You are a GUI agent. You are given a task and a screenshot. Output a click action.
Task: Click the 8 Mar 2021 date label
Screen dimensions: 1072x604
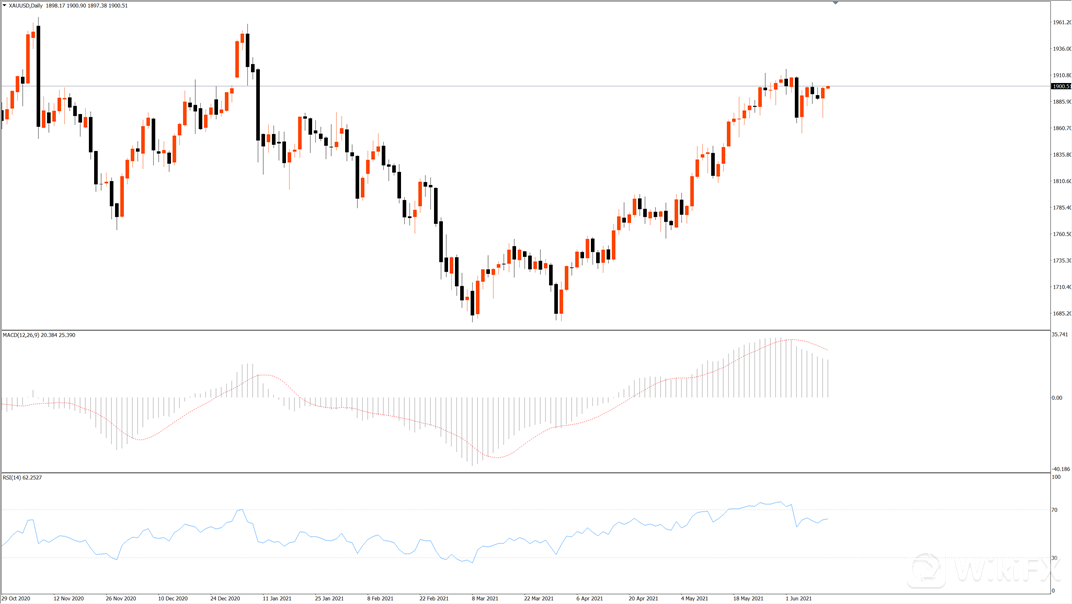click(x=486, y=598)
